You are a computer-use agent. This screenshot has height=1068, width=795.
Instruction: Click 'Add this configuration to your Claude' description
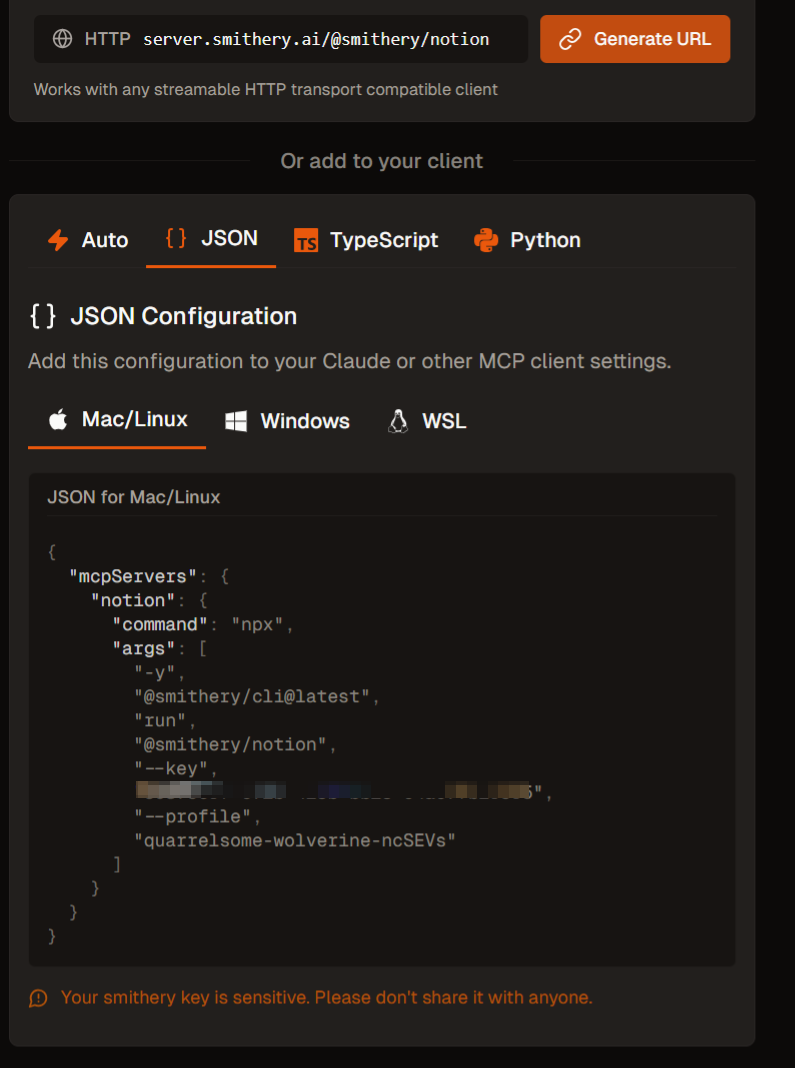[x=349, y=361]
